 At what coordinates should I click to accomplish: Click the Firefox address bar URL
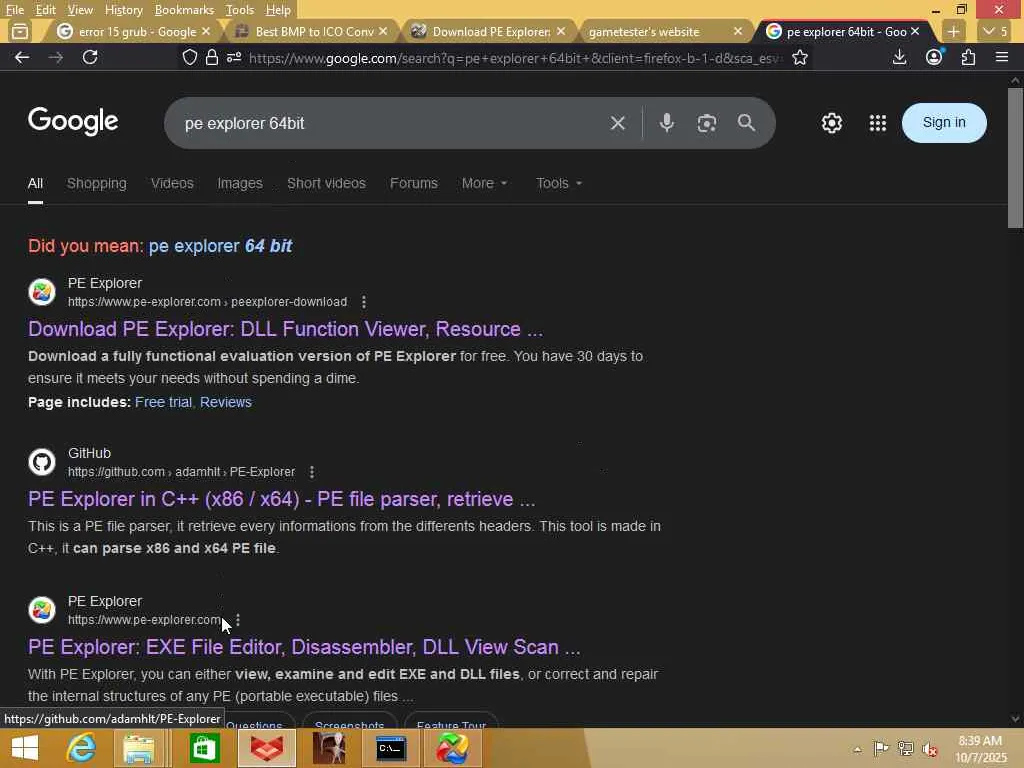[515, 58]
